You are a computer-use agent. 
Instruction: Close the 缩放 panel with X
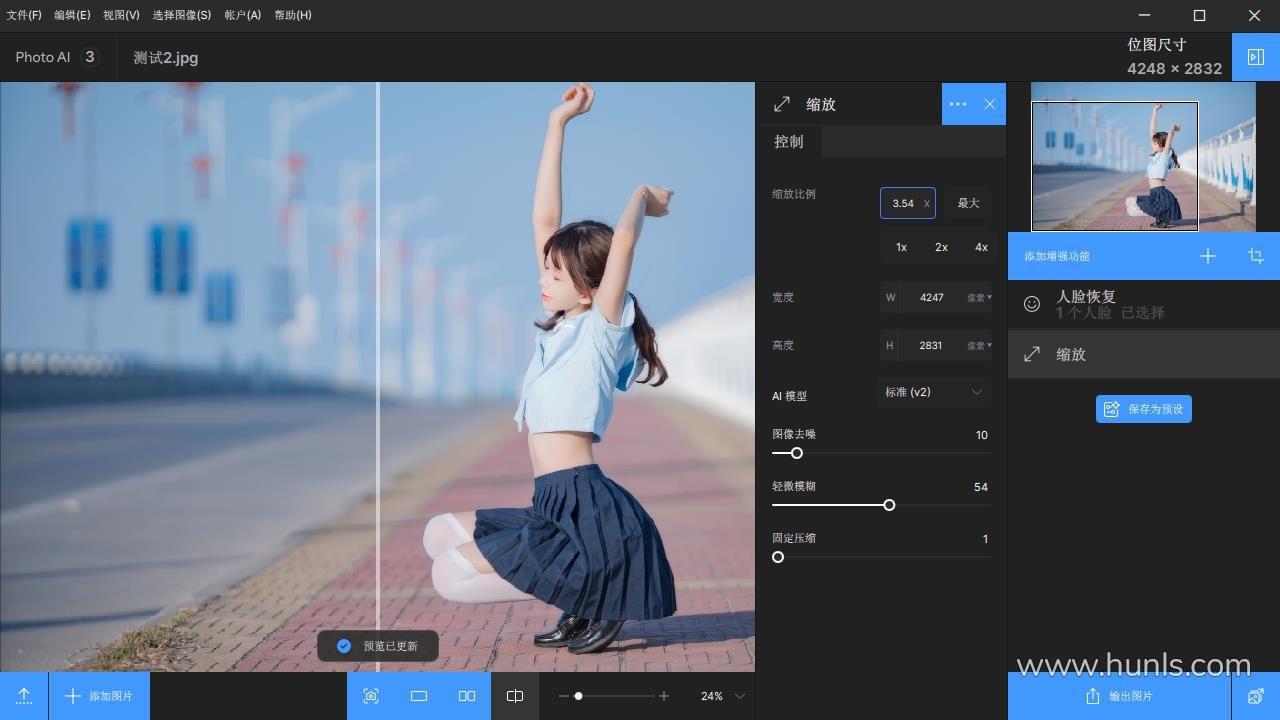(x=990, y=104)
